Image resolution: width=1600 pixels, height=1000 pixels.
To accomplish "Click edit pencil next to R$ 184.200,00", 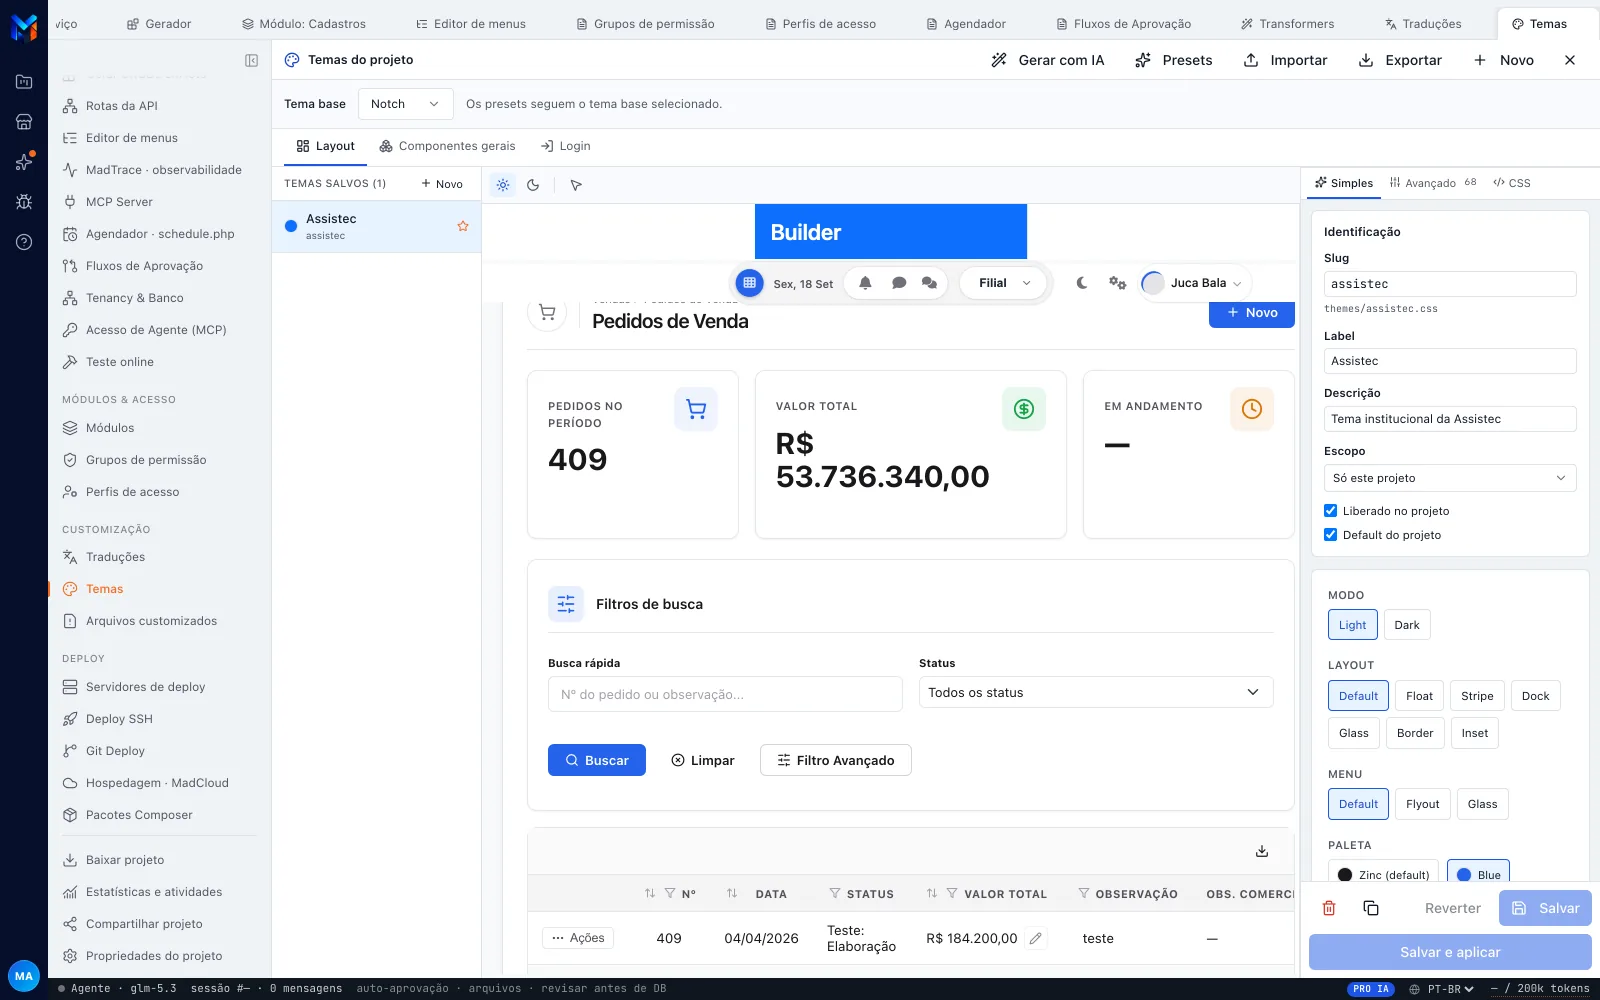I will click(x=1036, y=938).
